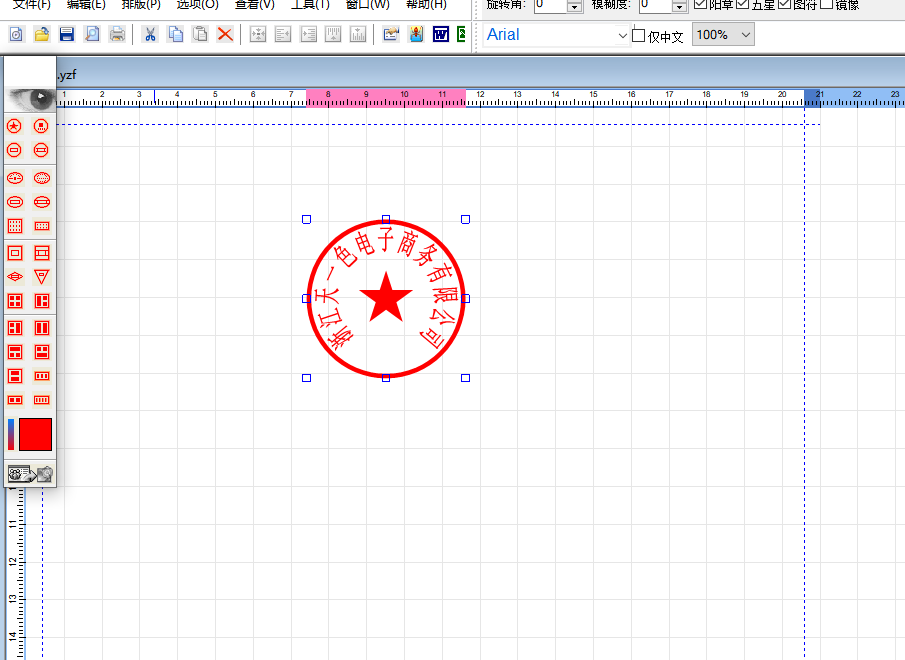Enable the 镜像 mirror checkbox
The height and width of the screenshot is (660, 905).
coord(827,4)
